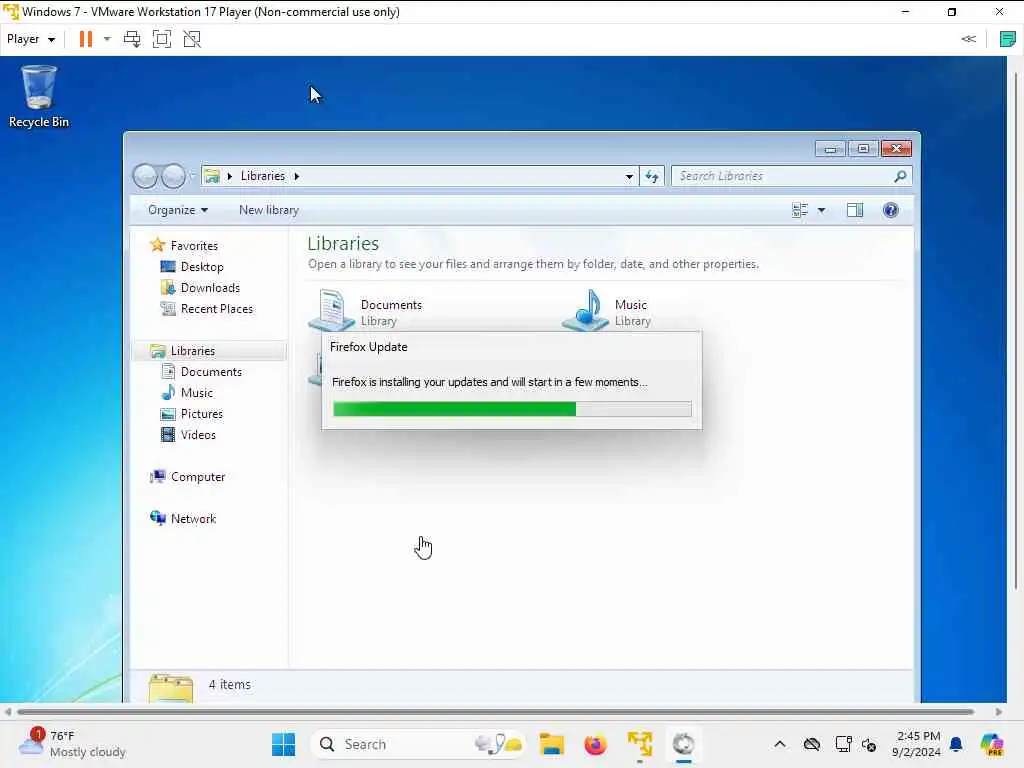The image size is (1024, 768).
Task: Open VMware notes/messages green icon
Action: tap(1008, 39)
